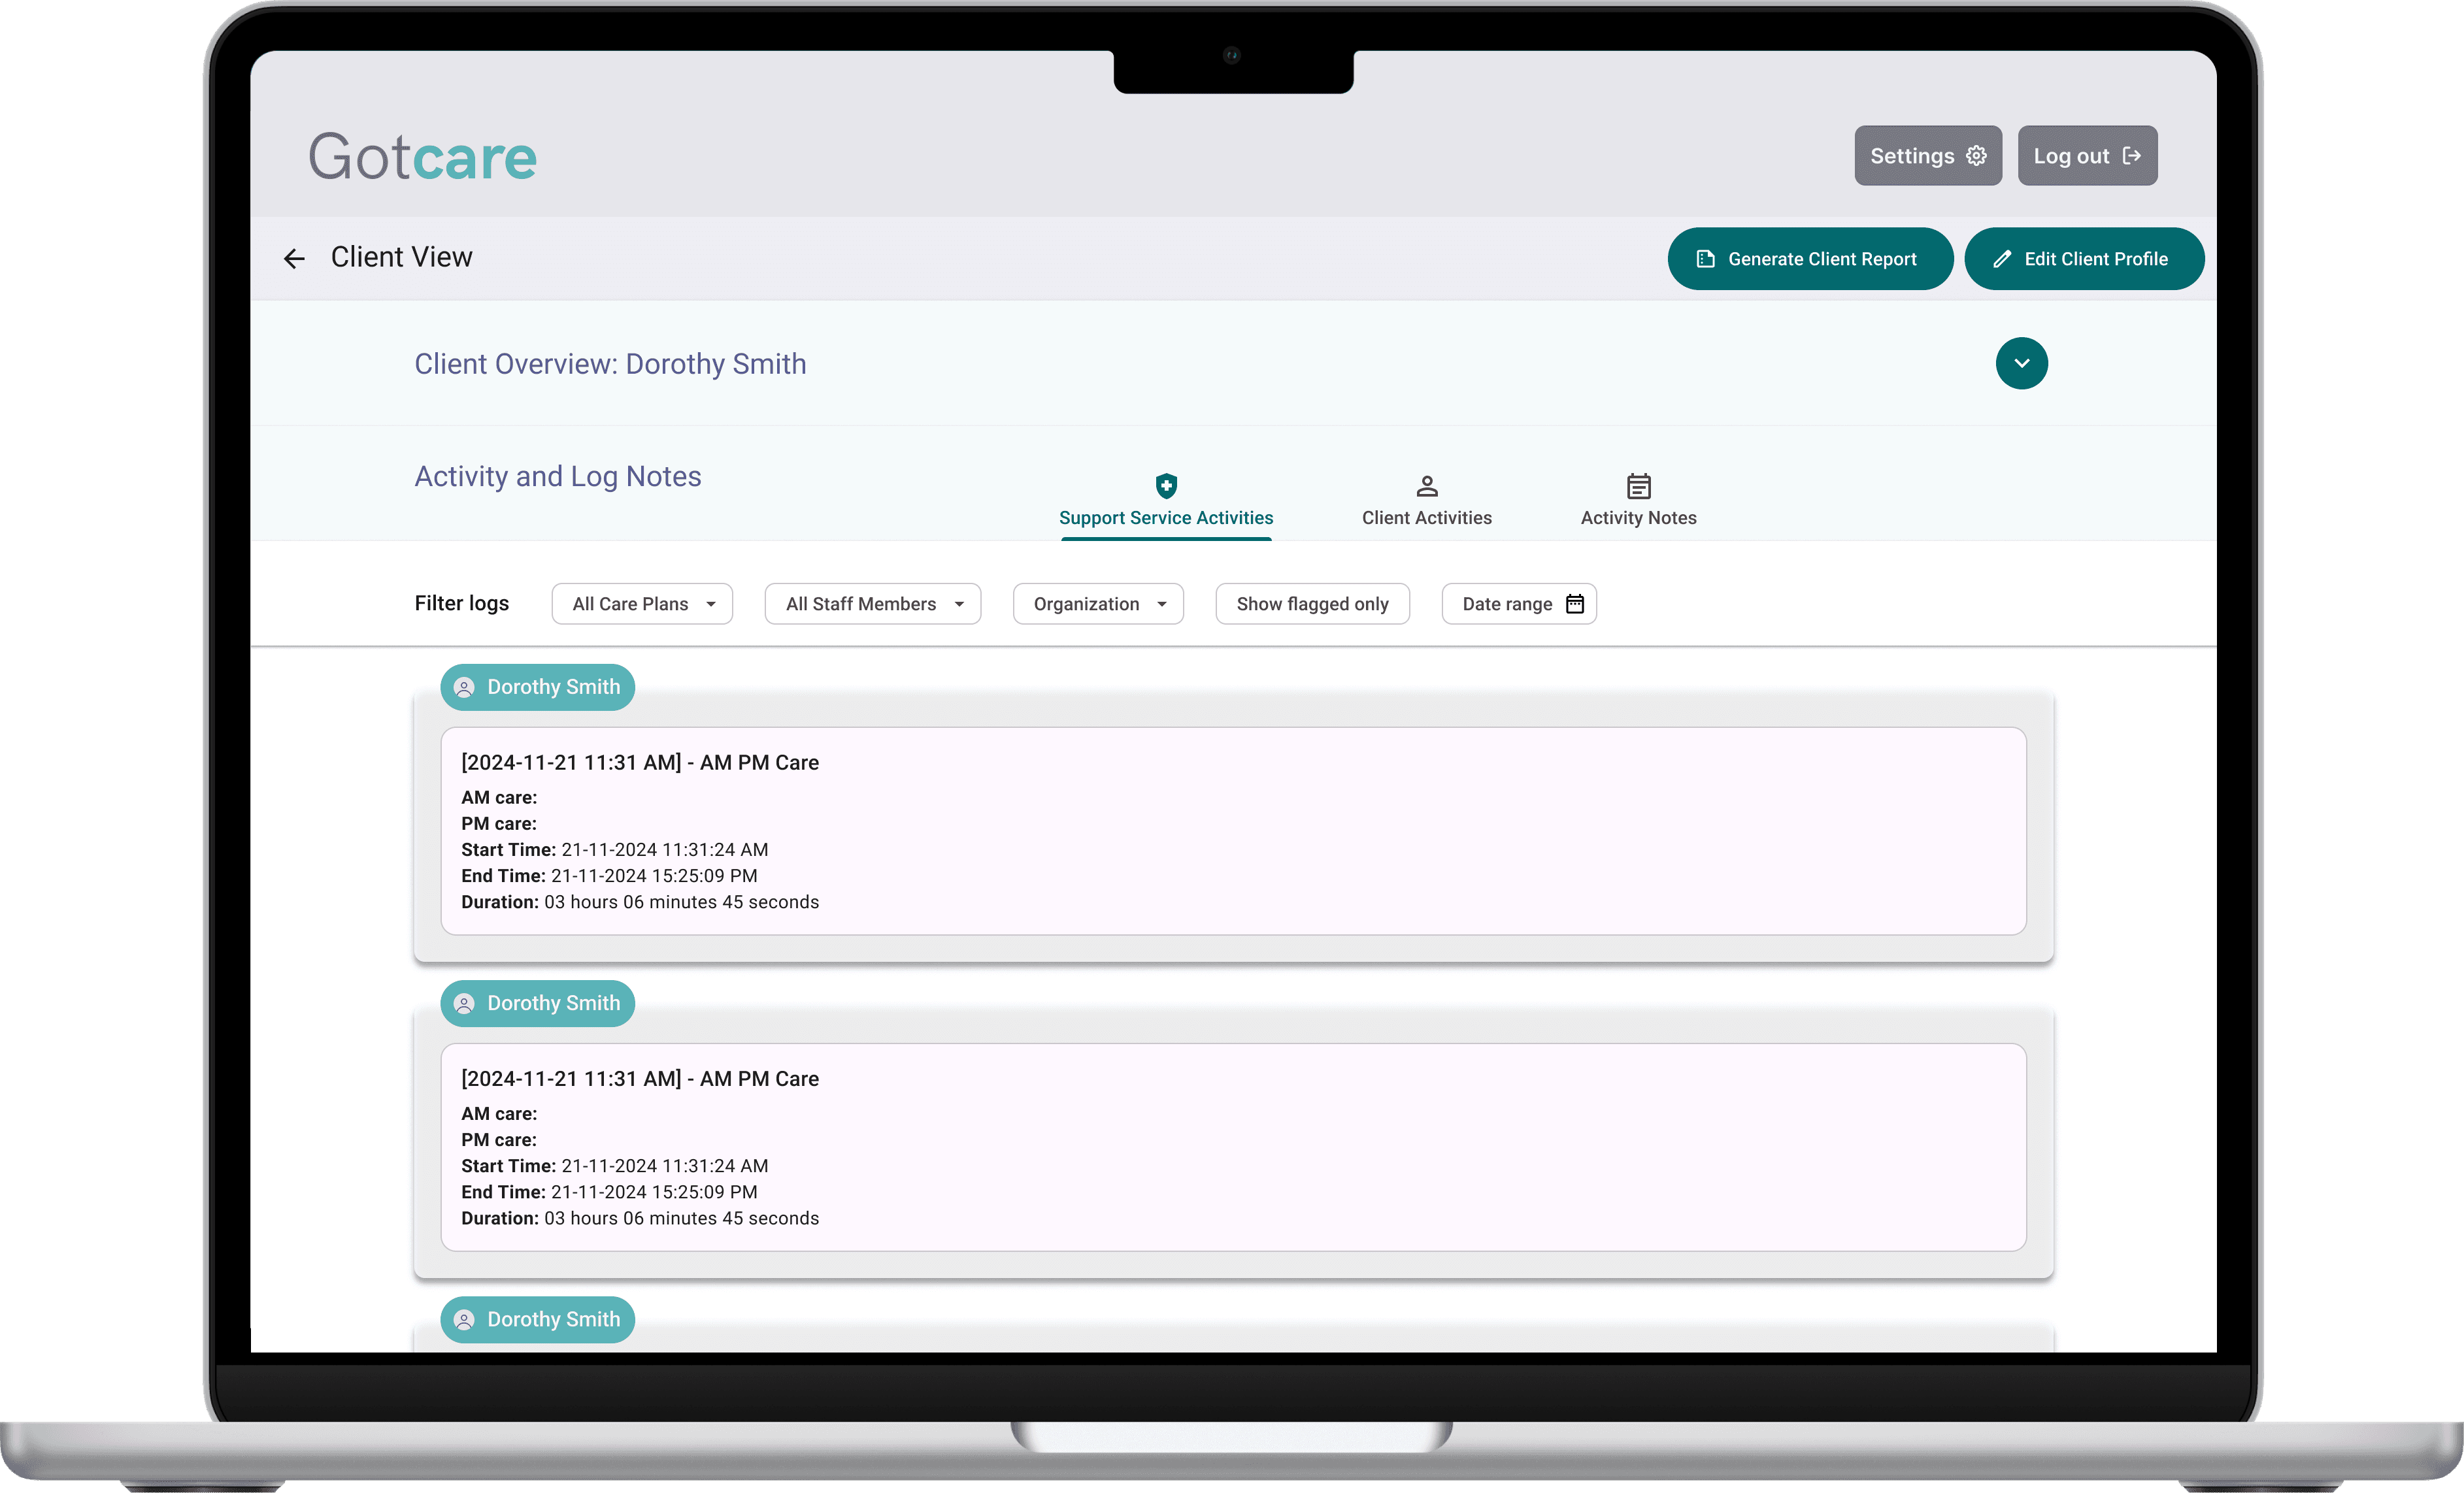This screenshot has height=1493, width=2464.
Task: Click the settings gear icon
Action: click(1976, 156)
